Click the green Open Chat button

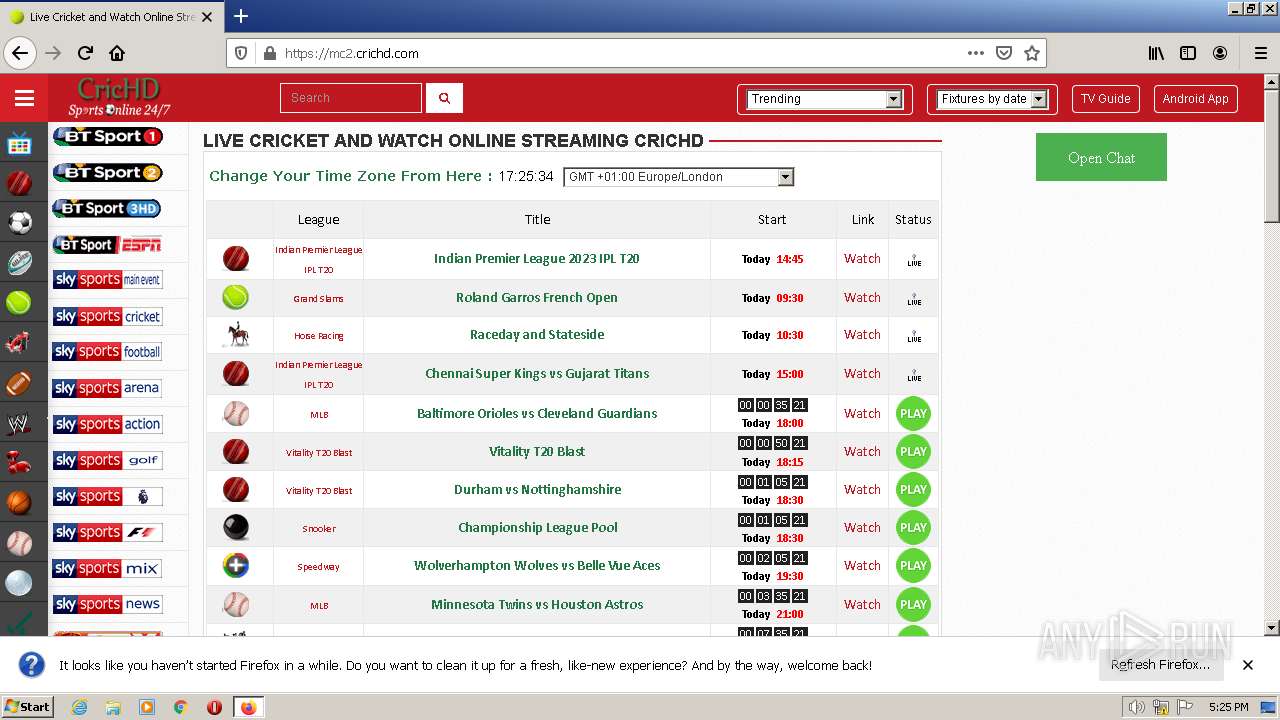pos(1101,157)
